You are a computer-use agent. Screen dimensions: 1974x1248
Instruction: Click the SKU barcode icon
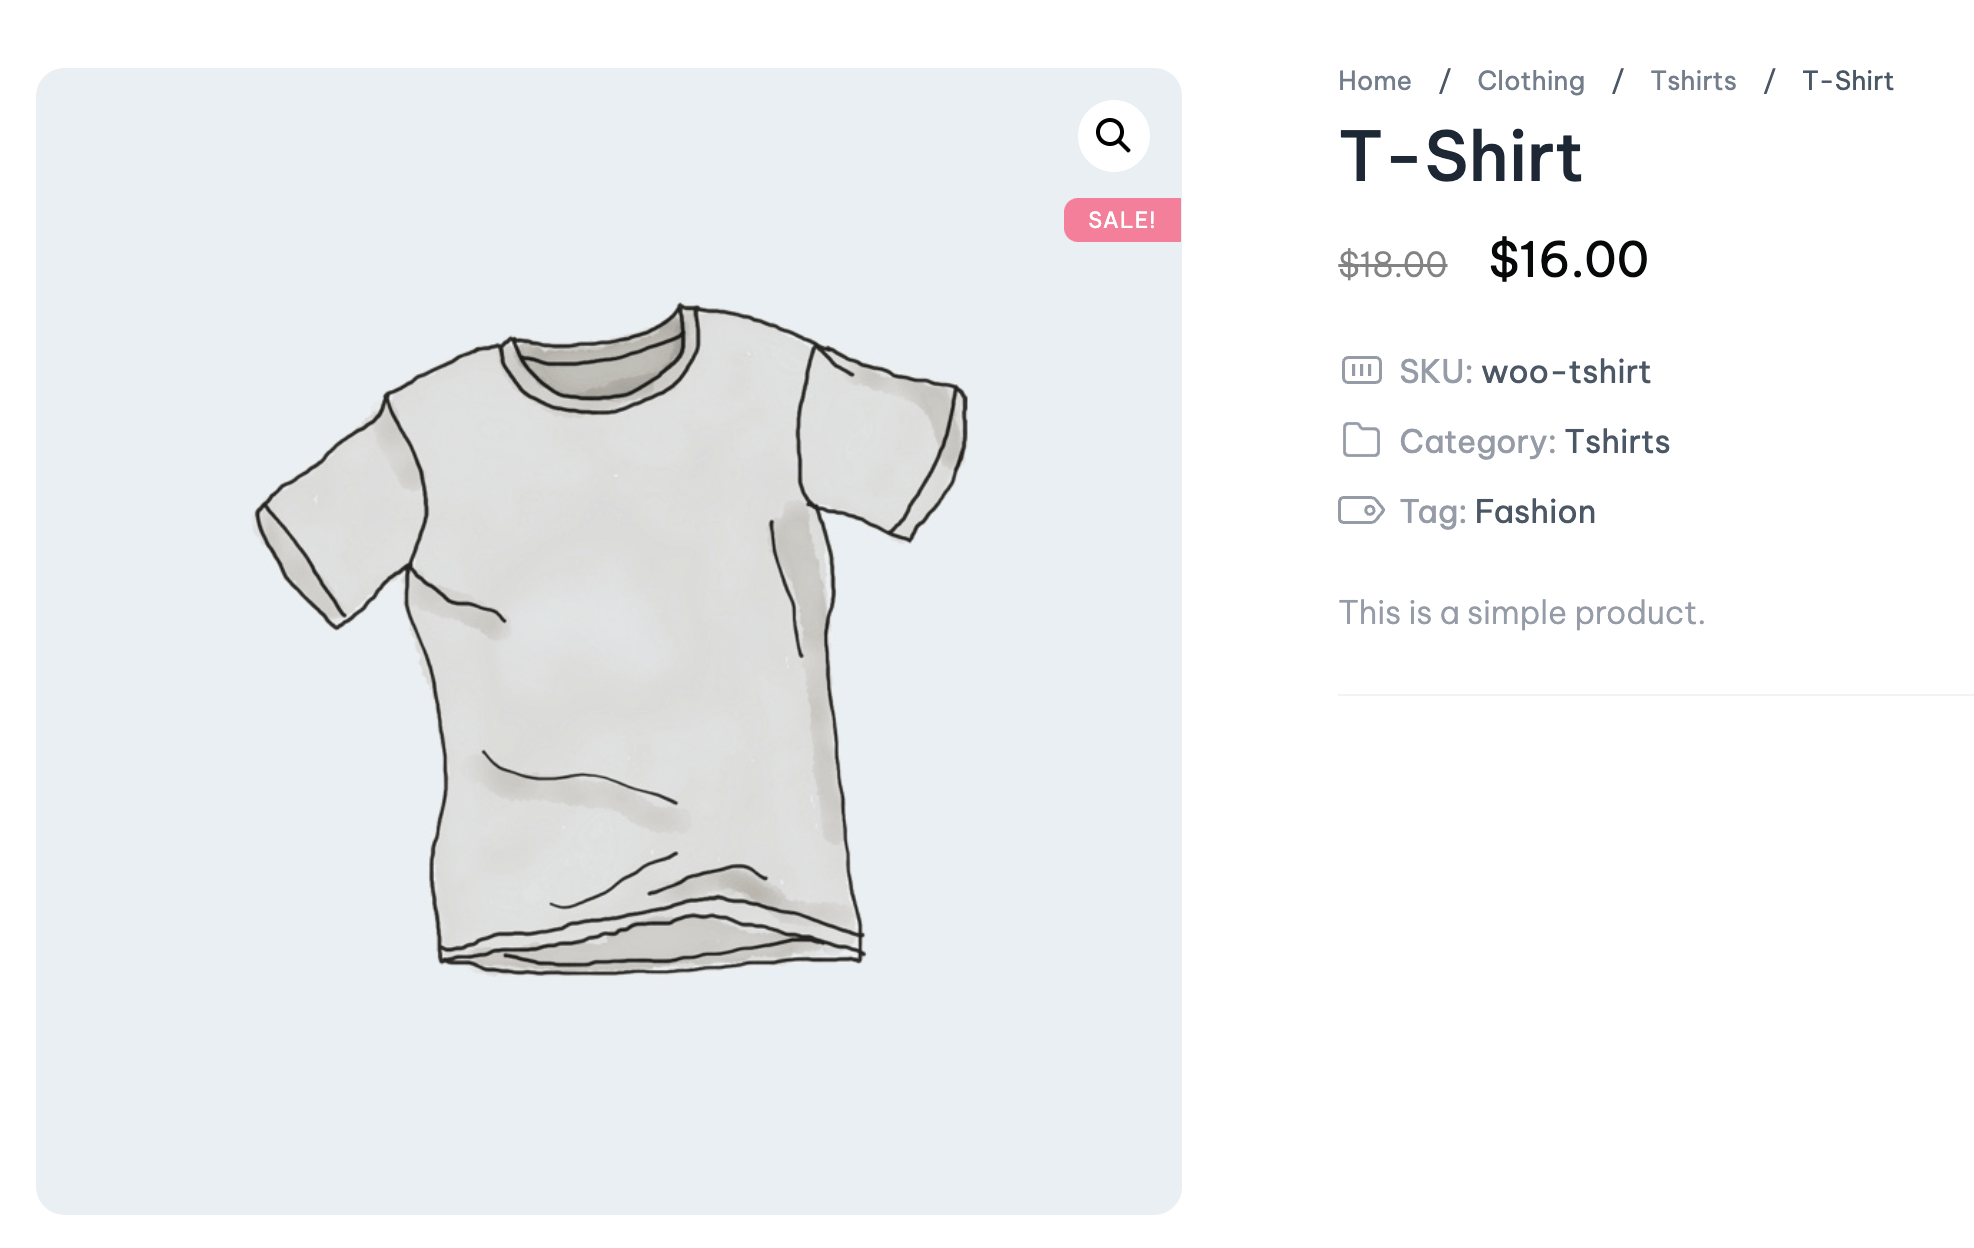pos(1361,371)
